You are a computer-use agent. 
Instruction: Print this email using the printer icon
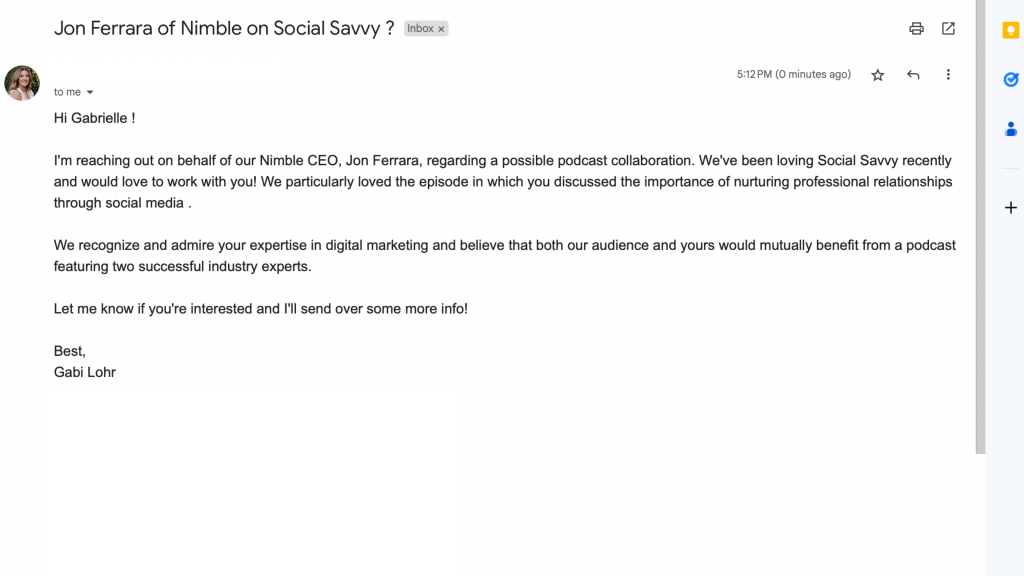pyautogui.click(x=916, y=29)
